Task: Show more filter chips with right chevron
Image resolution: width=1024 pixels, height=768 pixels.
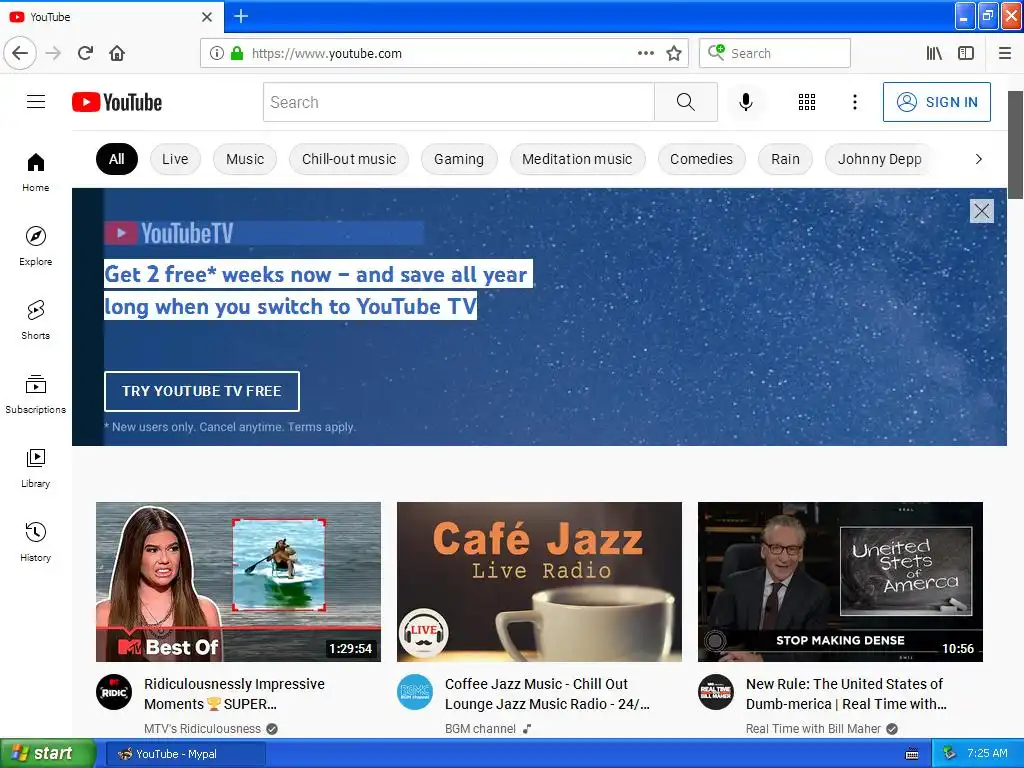Action: point(978,159)
